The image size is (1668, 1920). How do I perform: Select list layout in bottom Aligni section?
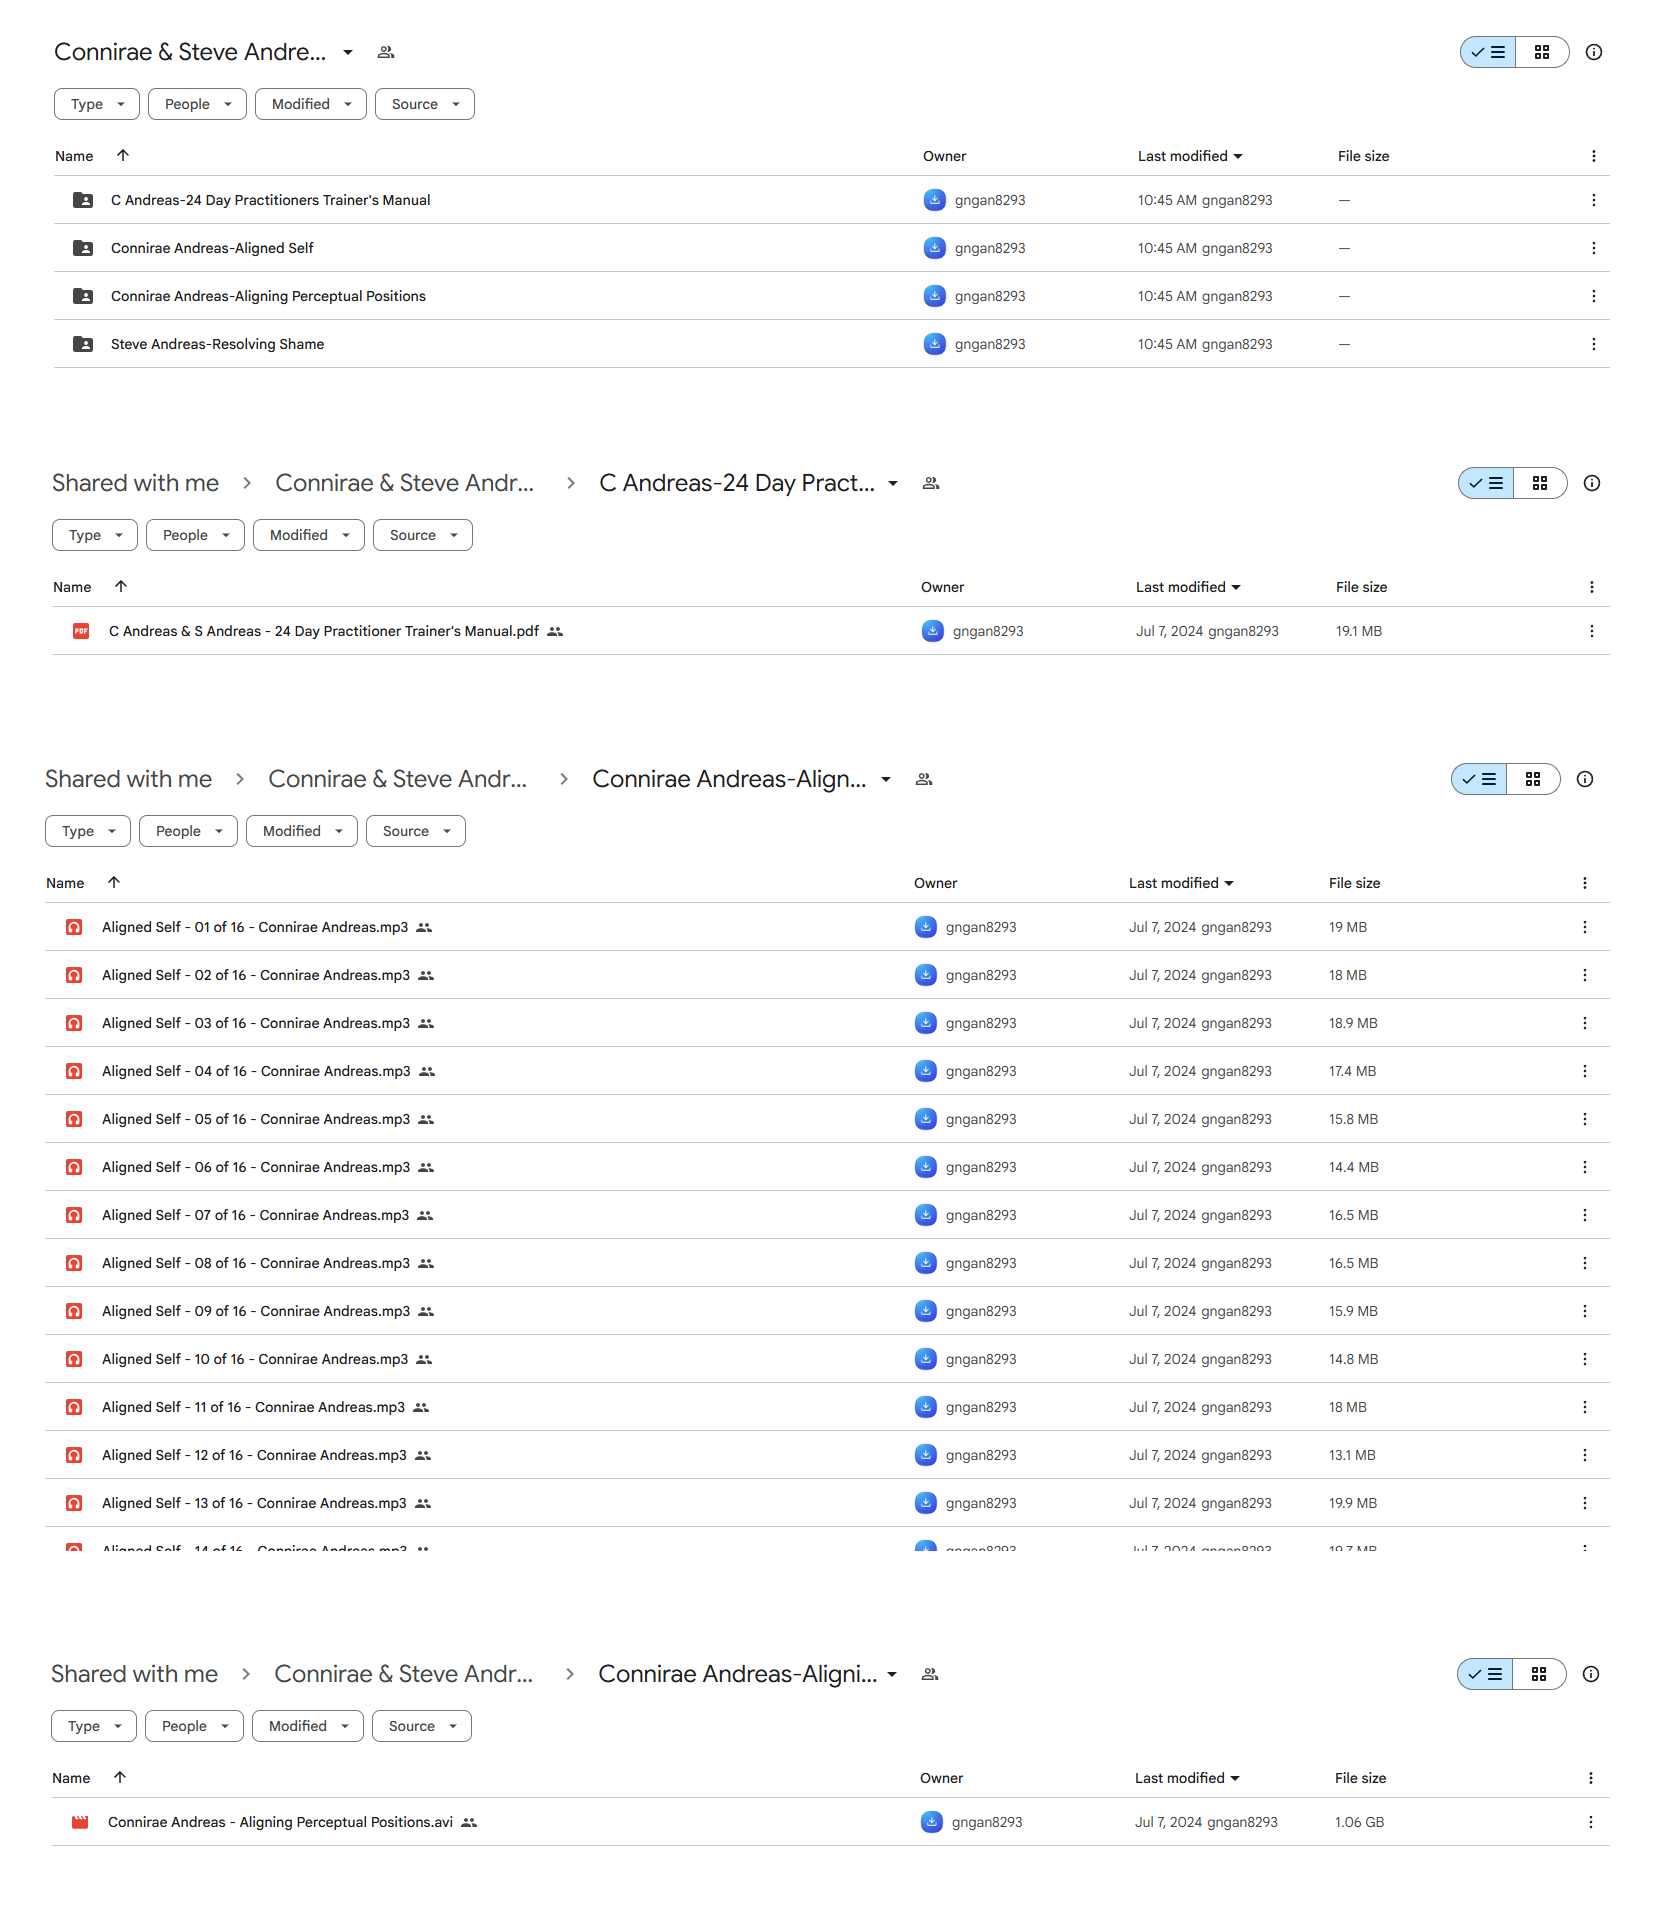1485,1674
